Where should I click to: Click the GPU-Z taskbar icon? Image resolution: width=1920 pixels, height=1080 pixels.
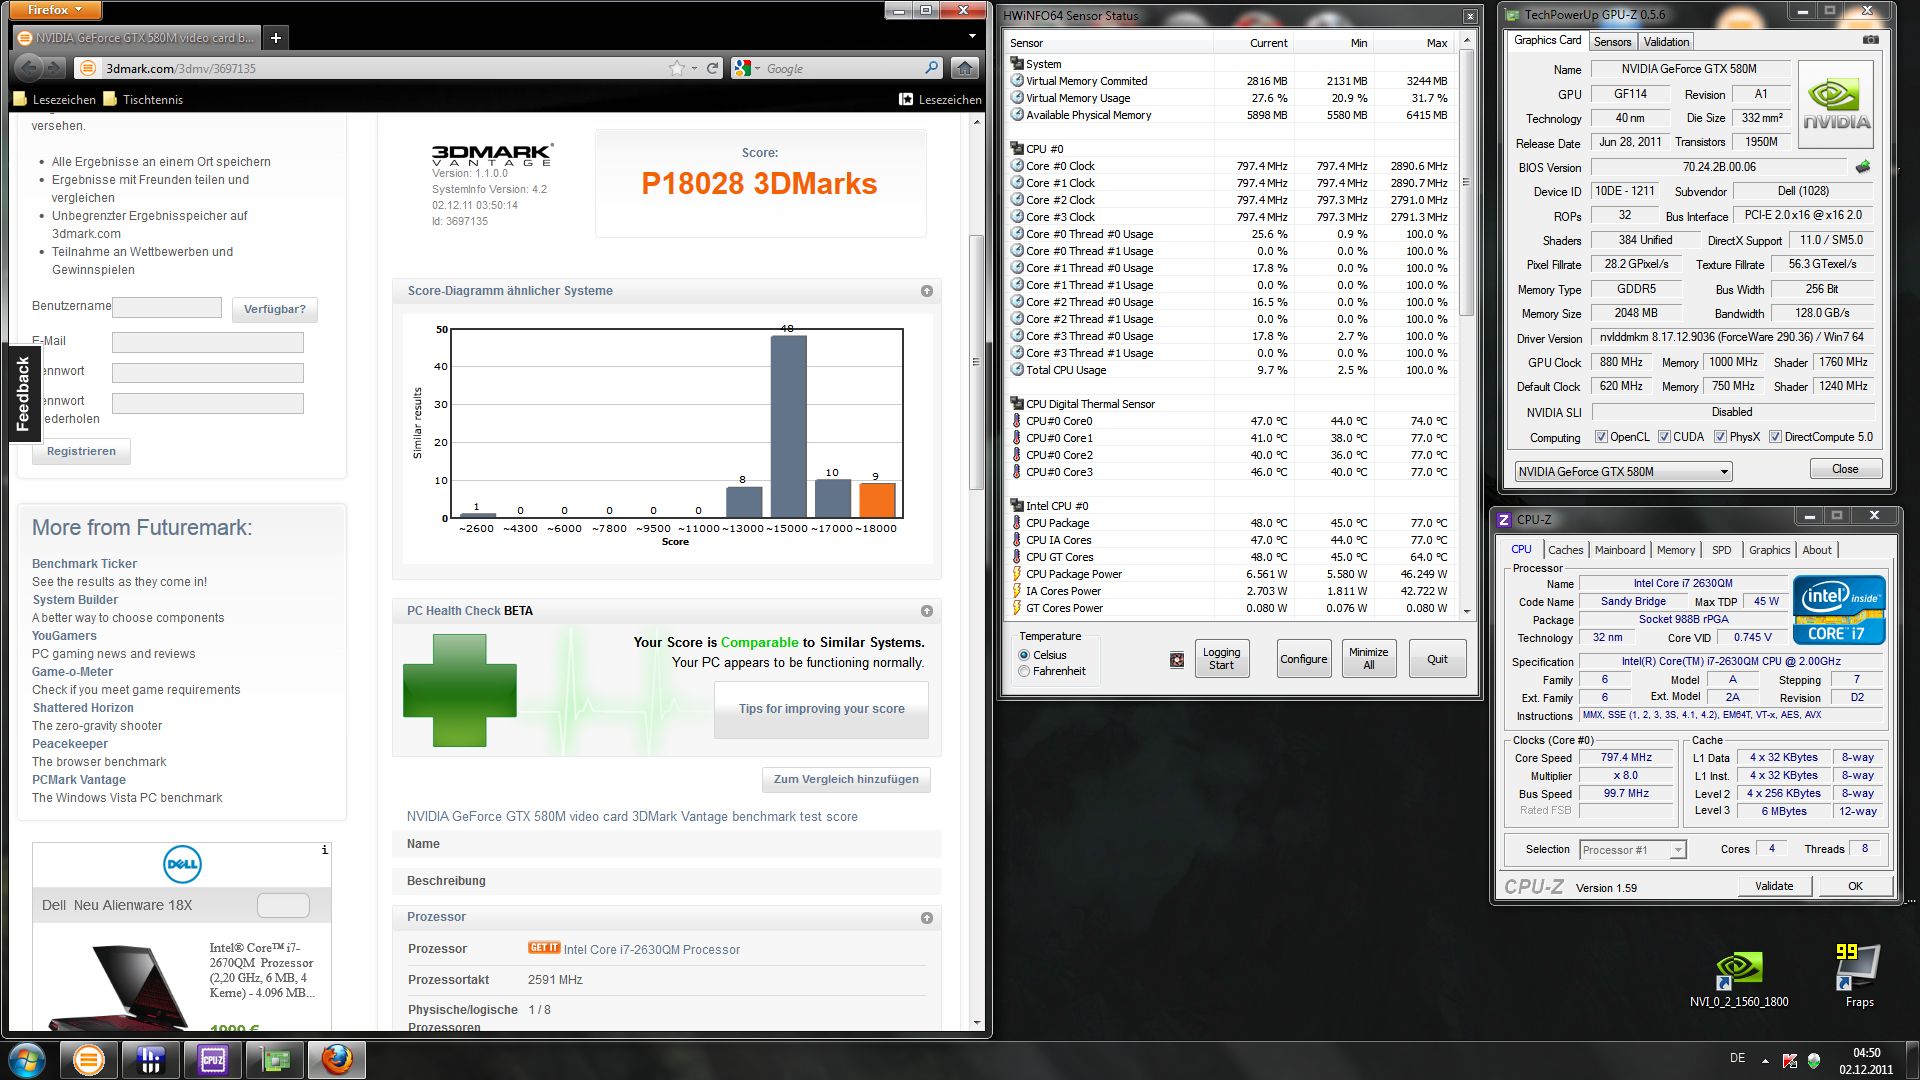tap(274, 1060)
